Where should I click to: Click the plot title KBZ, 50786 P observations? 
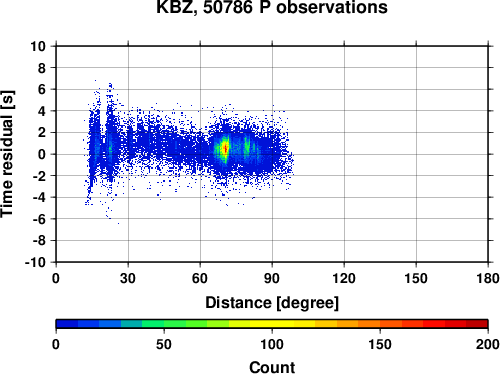pyautogui.click(x=272, y=7)
